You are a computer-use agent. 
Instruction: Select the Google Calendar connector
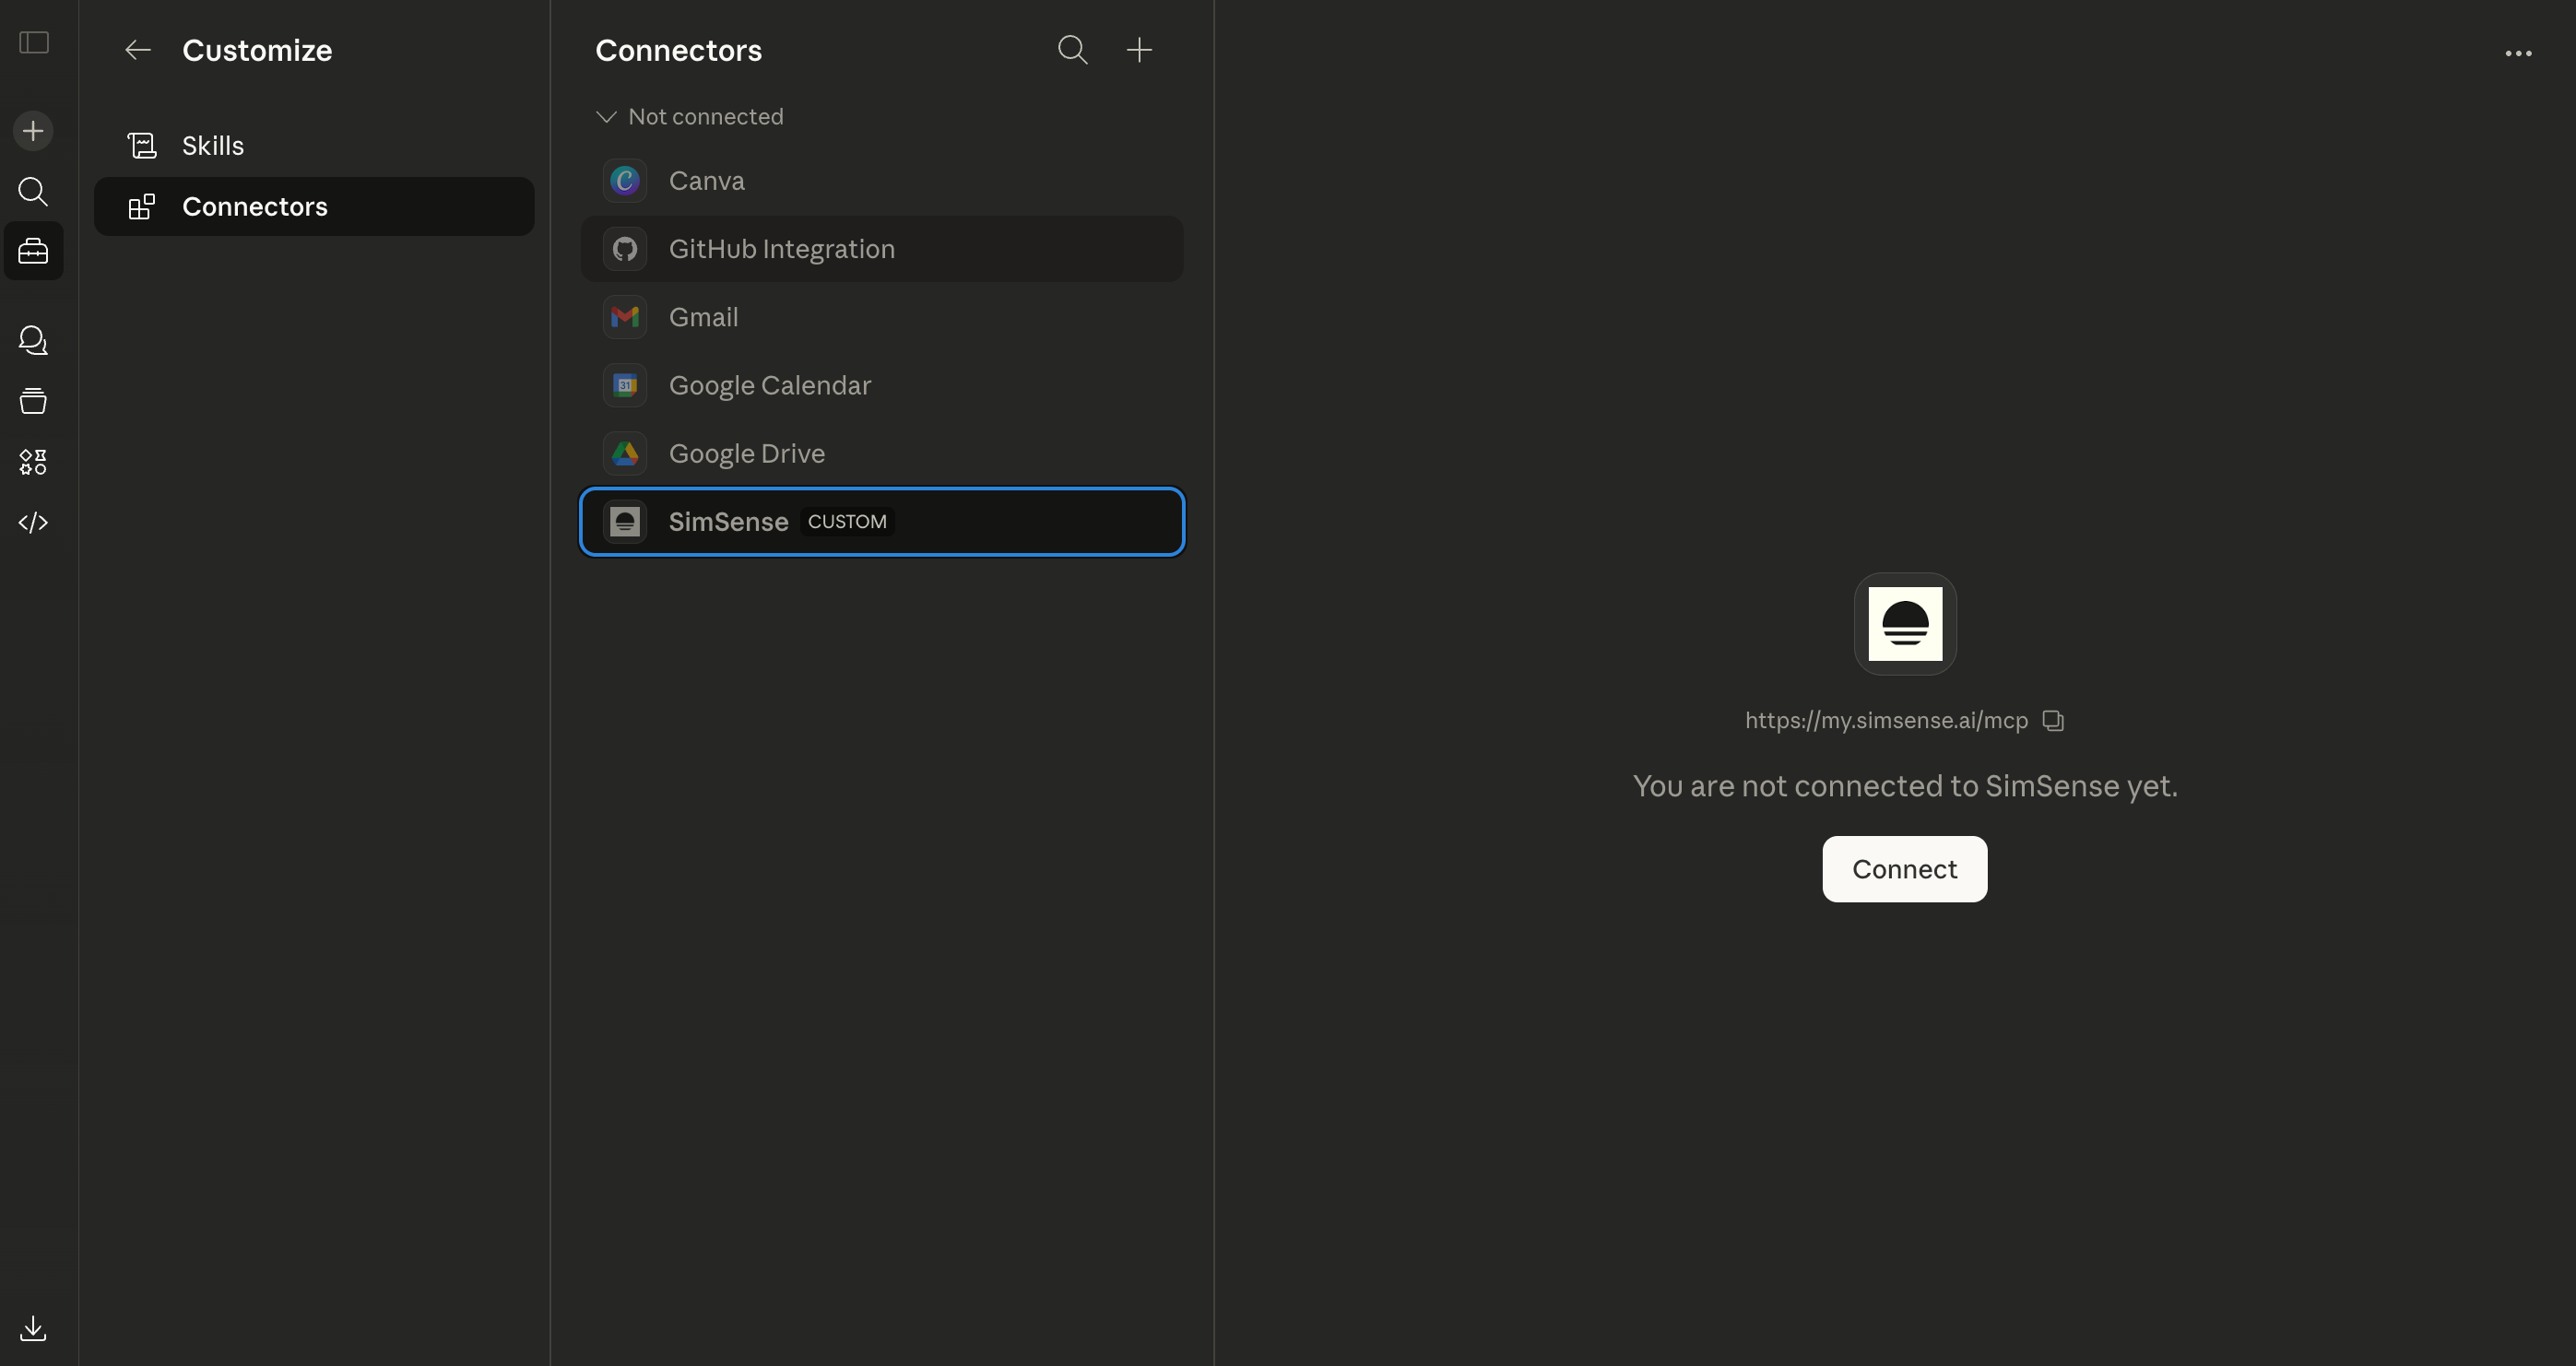click(x=882, y=385)
